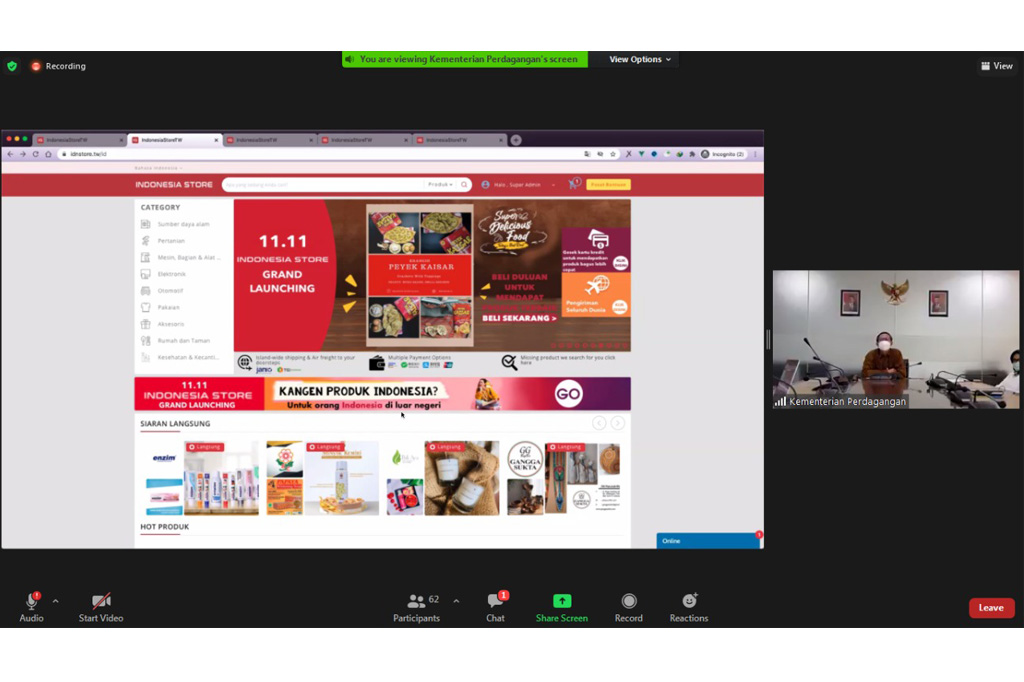Image resolution: width=1024 pixels, height=682 pixels.
Task: Turn on camera with Start Video
Action: click(101, 607)
